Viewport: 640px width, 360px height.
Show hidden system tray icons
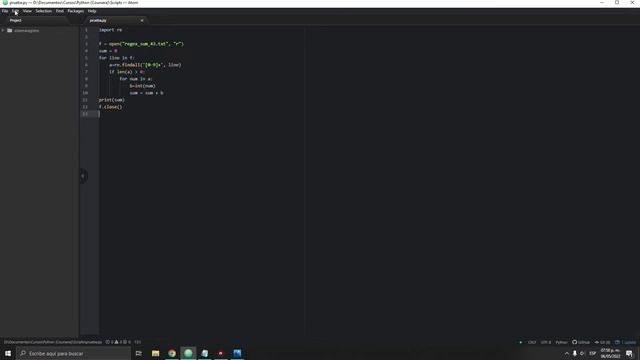[567, 353]
